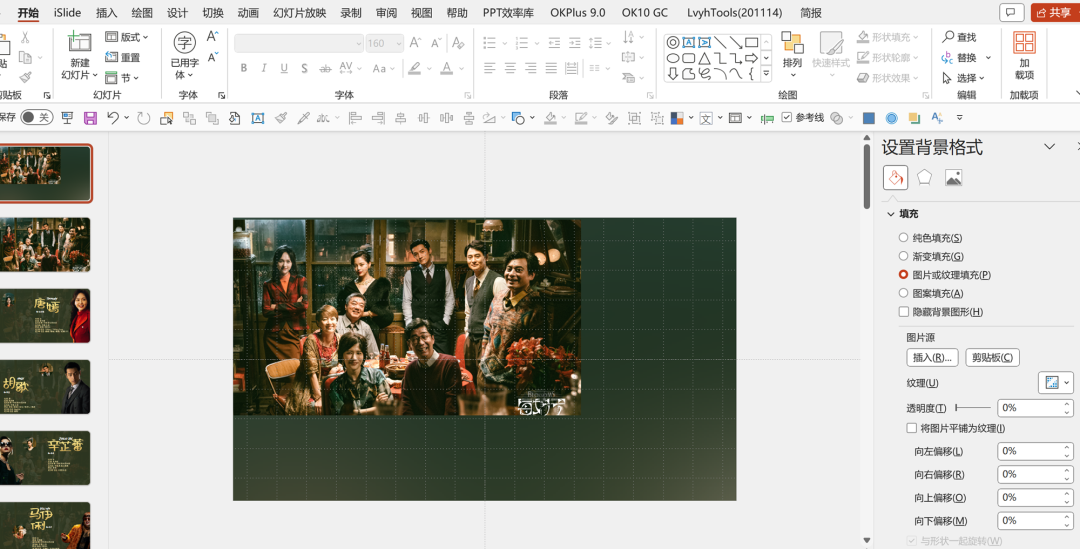Select the straight line shape in gallery

click(x=720, y=42)
